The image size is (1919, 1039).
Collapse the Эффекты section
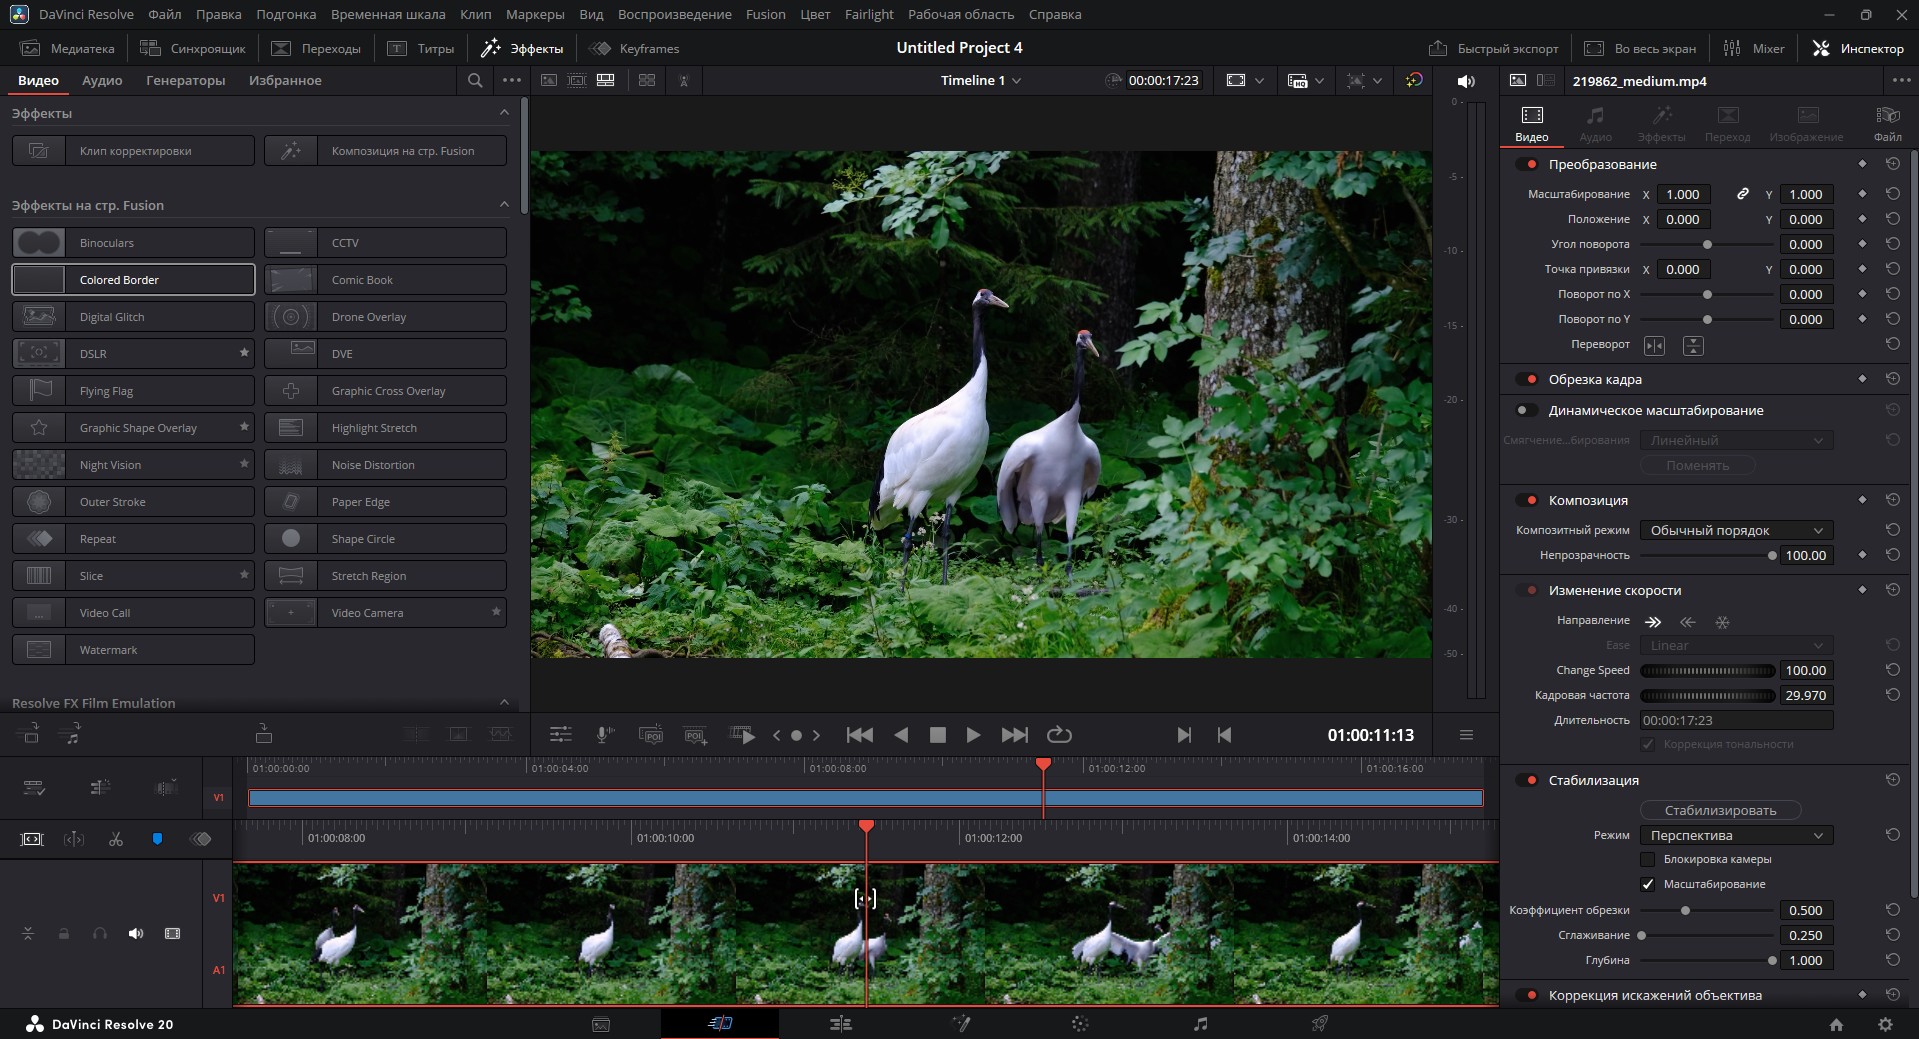click(504, 113)
